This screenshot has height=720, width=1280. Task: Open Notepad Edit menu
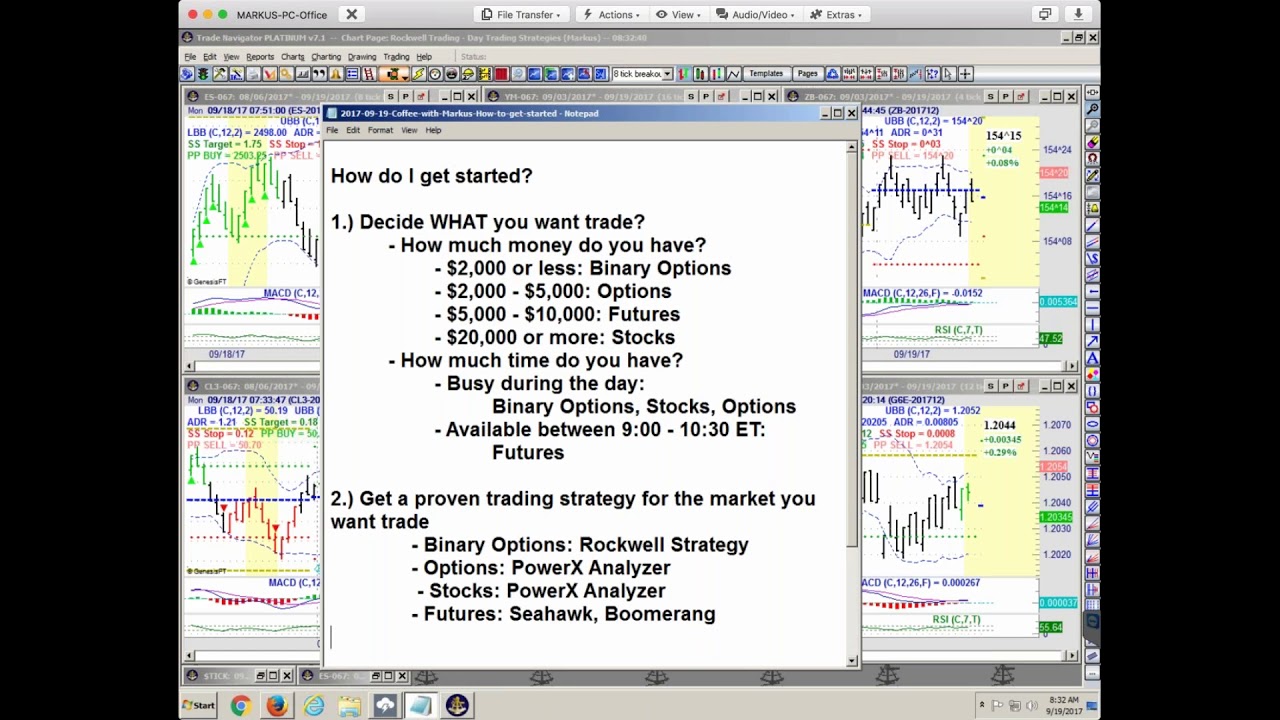tap(353, 130)
